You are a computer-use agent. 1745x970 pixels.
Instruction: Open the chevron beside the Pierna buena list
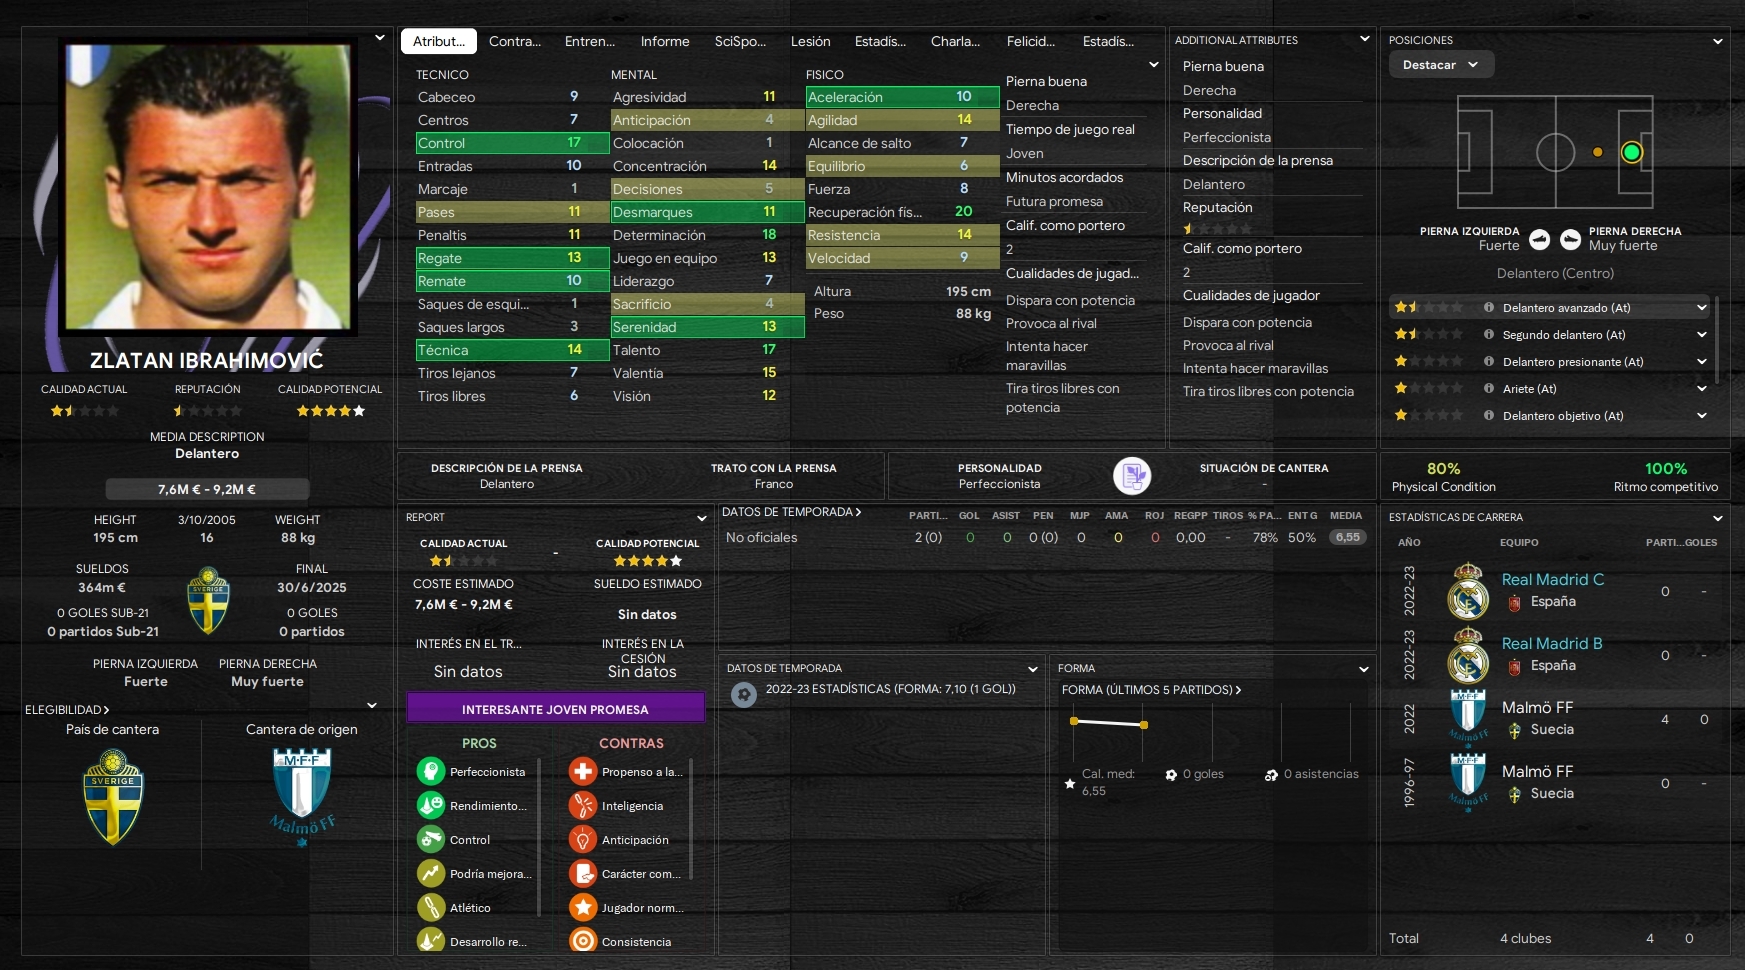click(1154, 65)
